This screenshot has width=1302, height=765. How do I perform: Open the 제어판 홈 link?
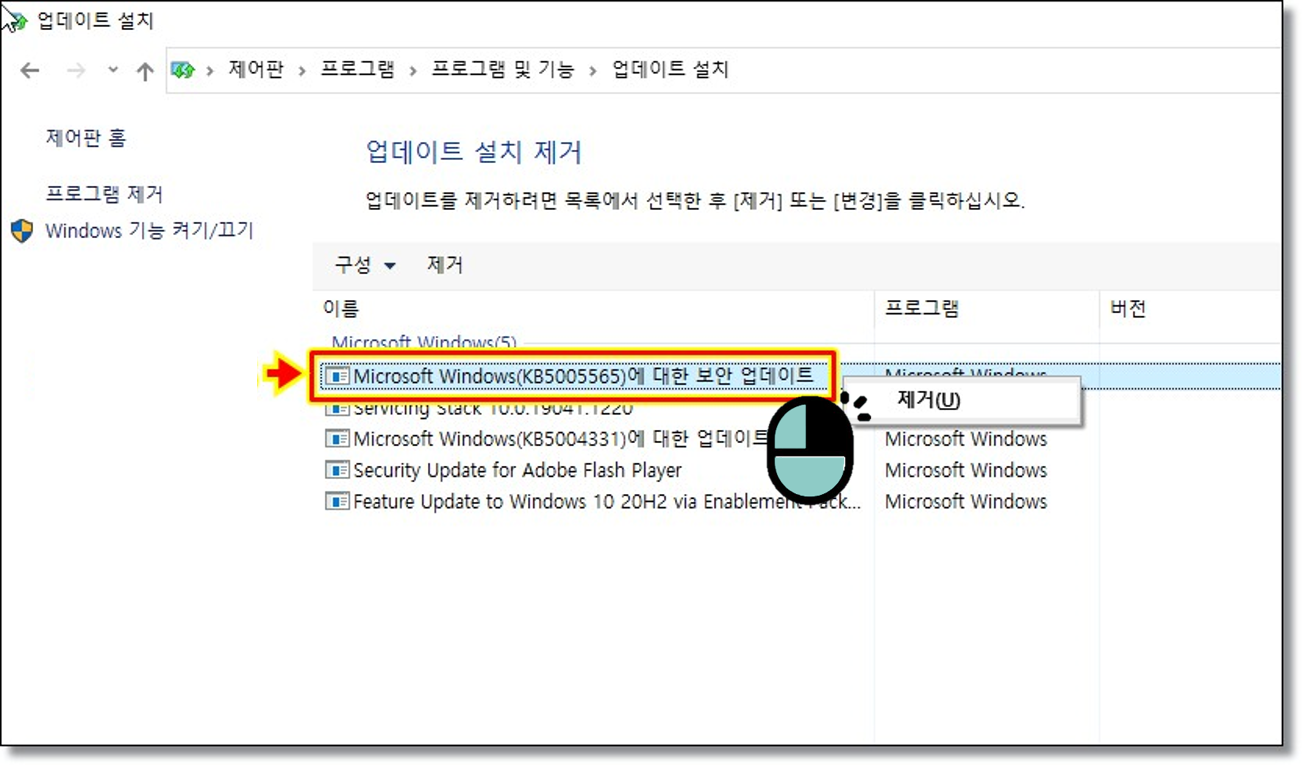86,138
